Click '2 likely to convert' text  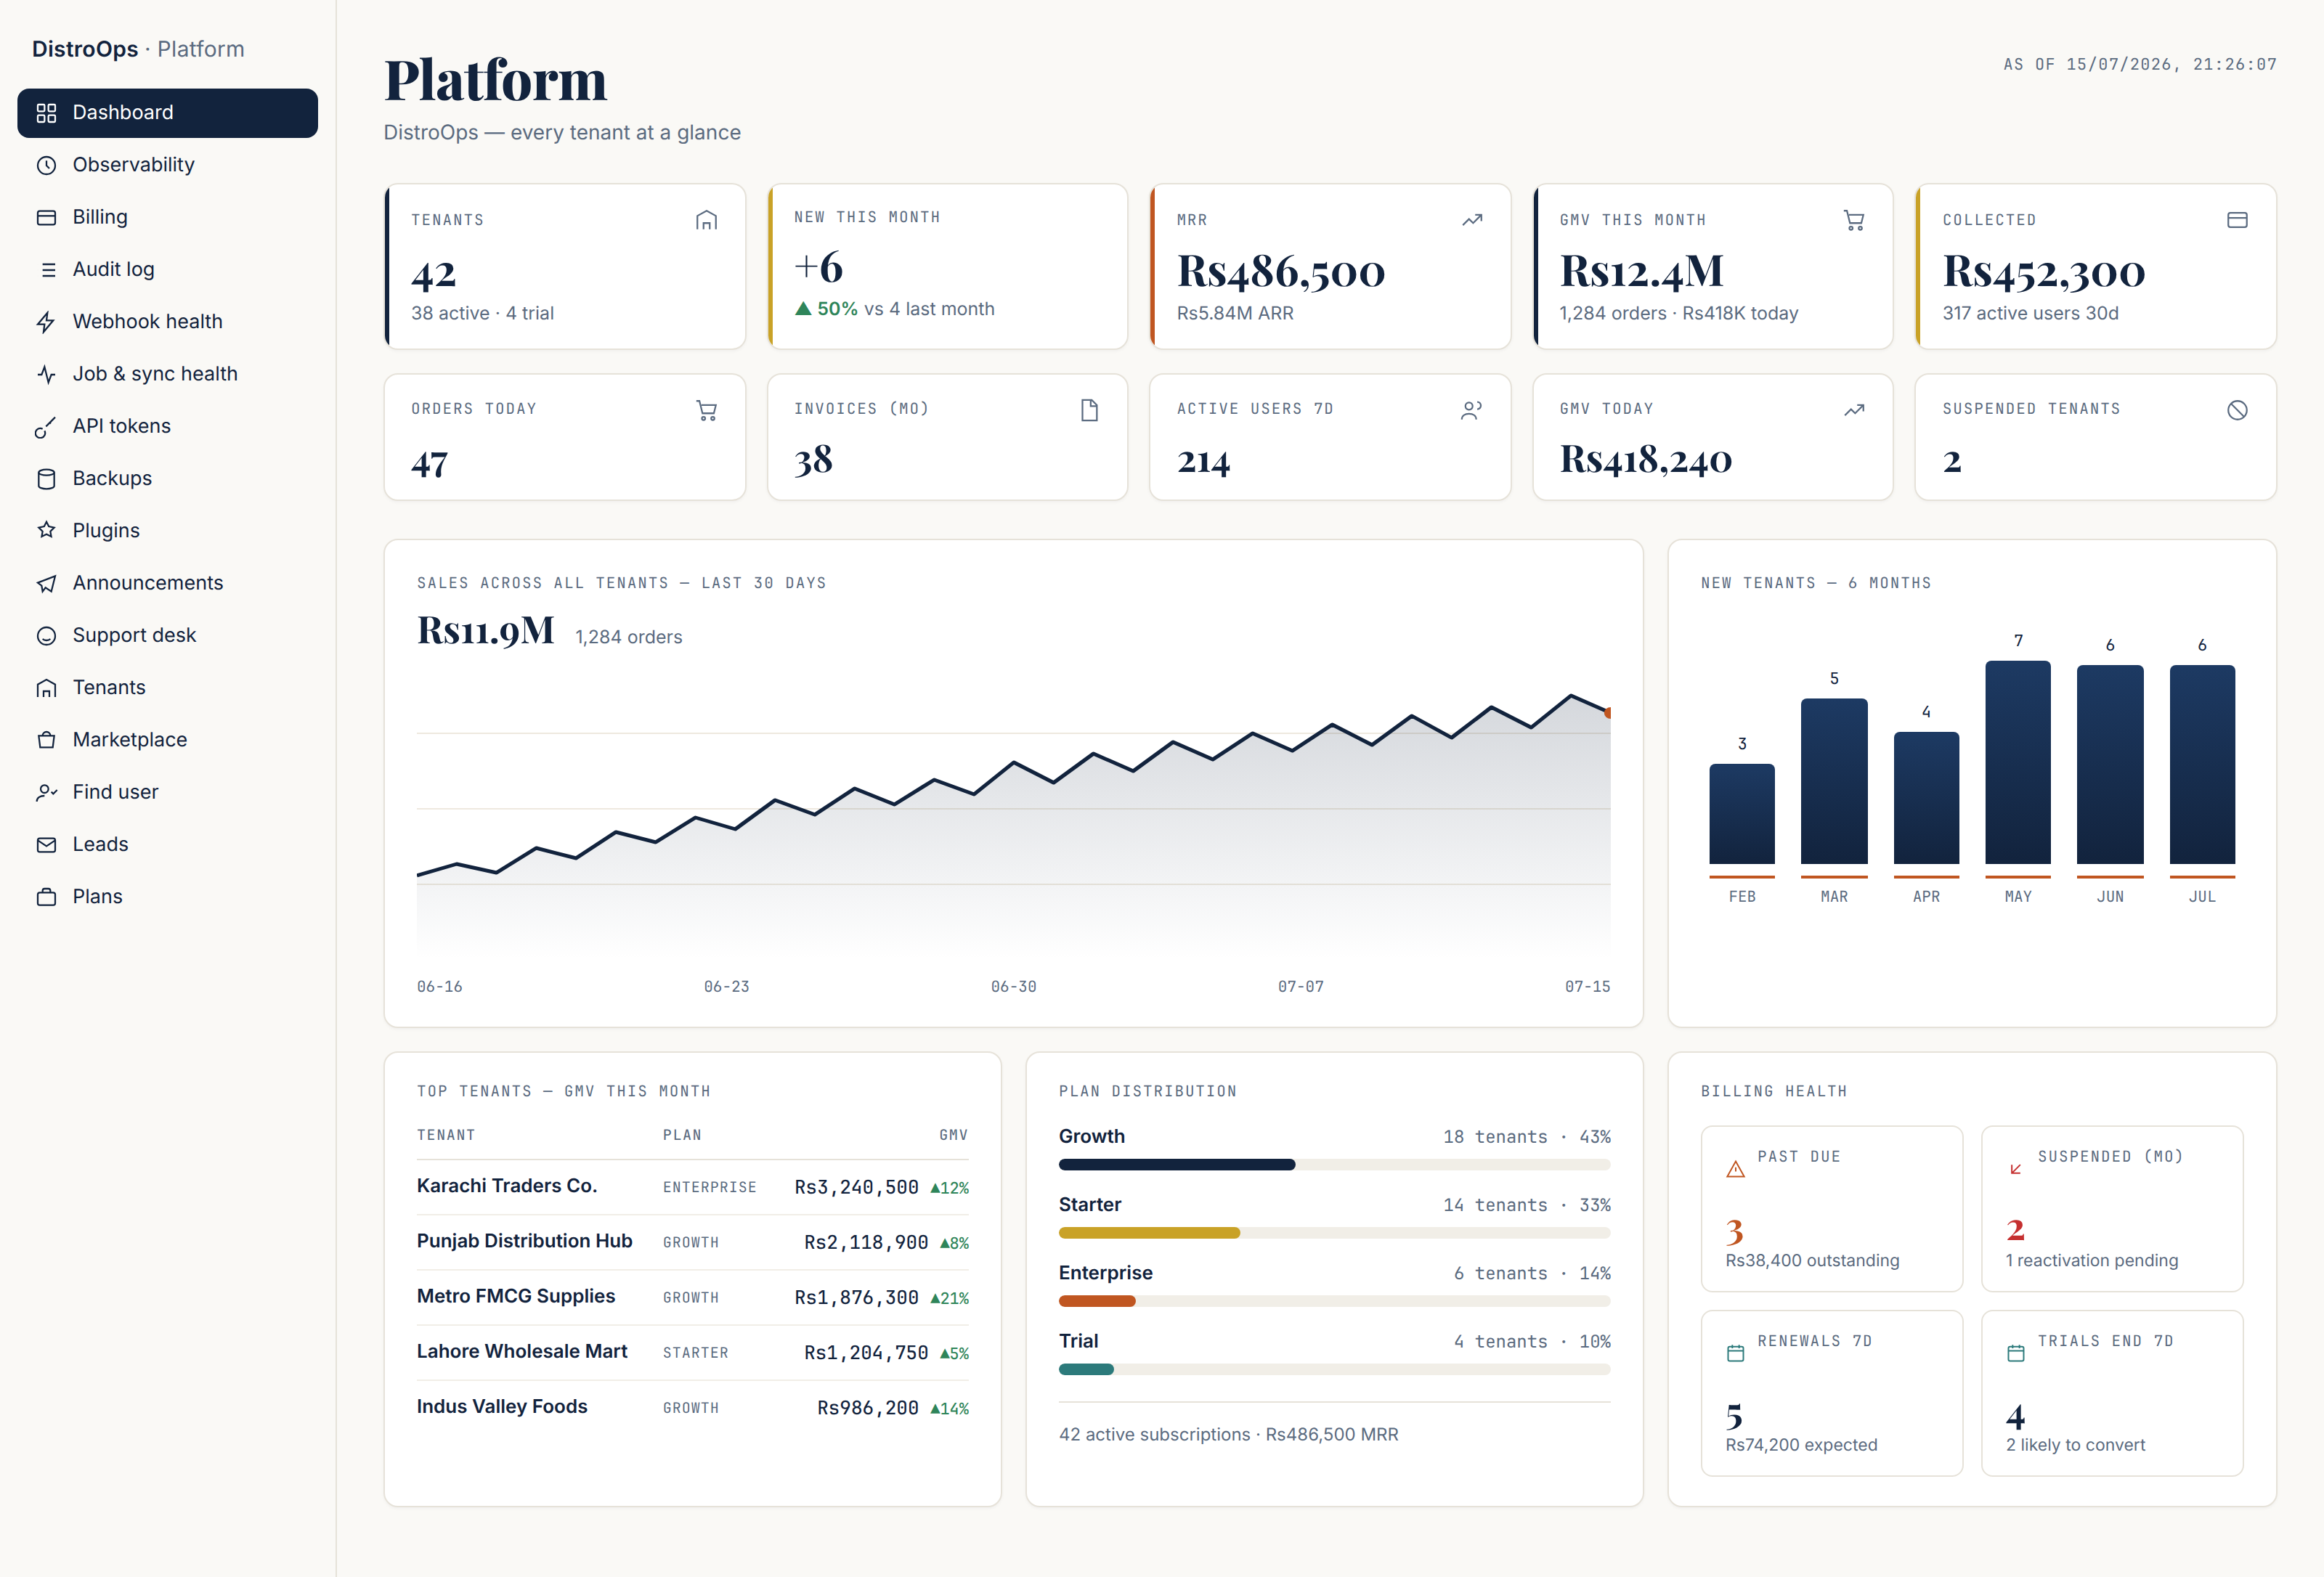pos(2075,1445)
